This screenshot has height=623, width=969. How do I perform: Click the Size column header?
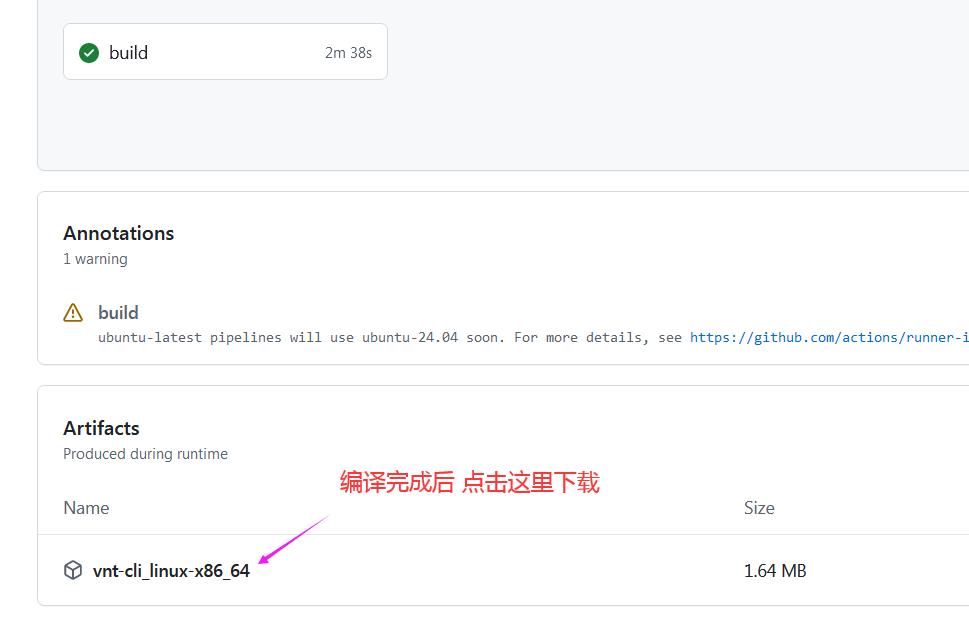click(759, 508)
